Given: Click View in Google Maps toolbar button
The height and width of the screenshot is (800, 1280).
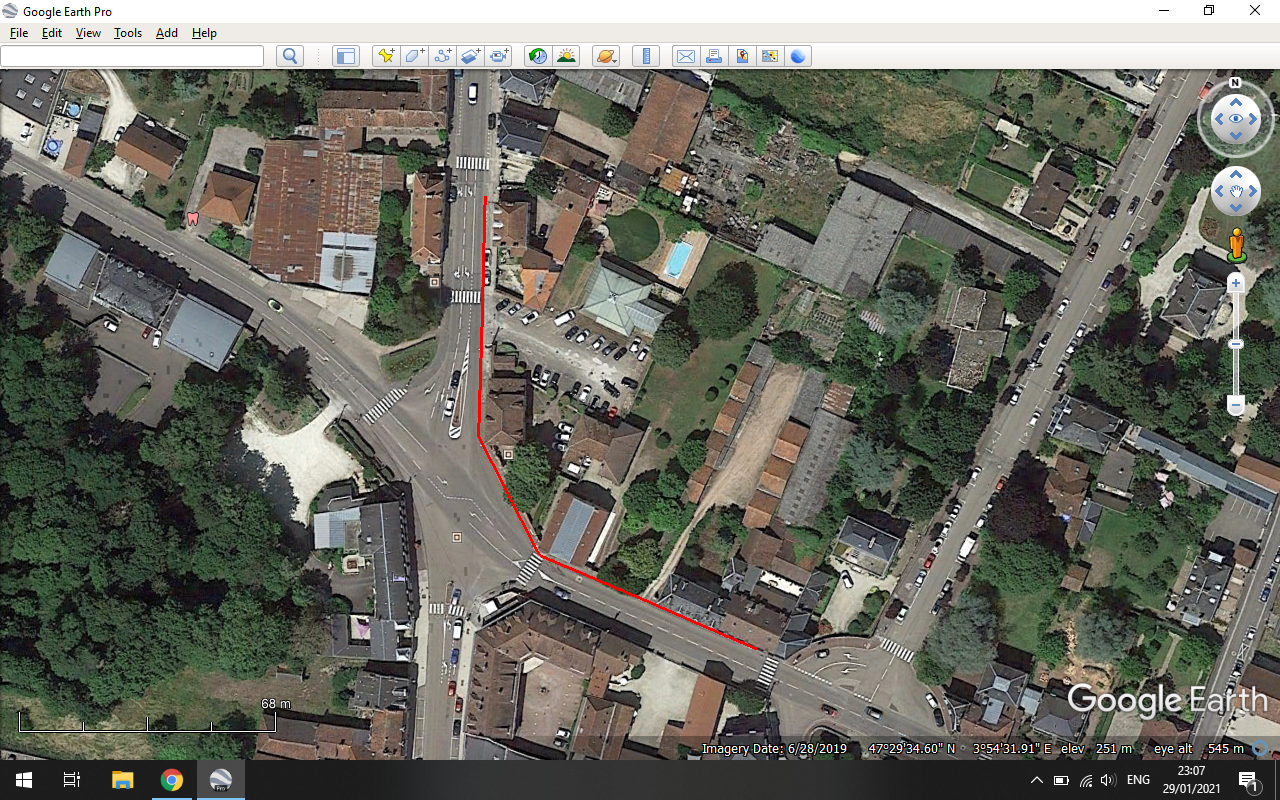Looking at the screenshot, I should coord(770,56).
